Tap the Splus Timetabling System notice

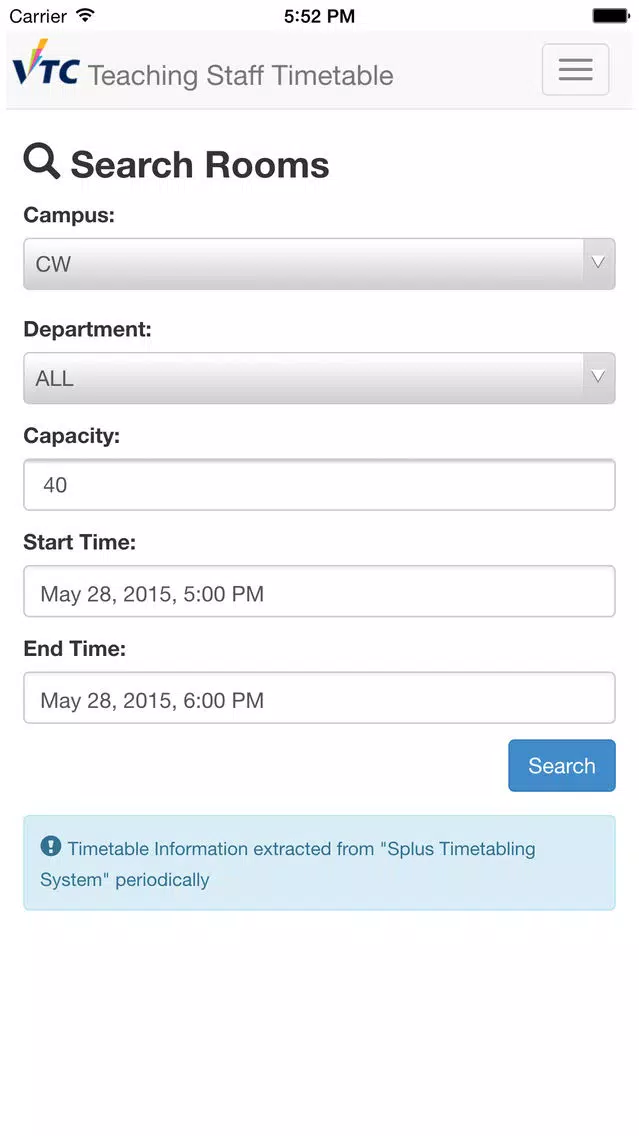(320, 863)
